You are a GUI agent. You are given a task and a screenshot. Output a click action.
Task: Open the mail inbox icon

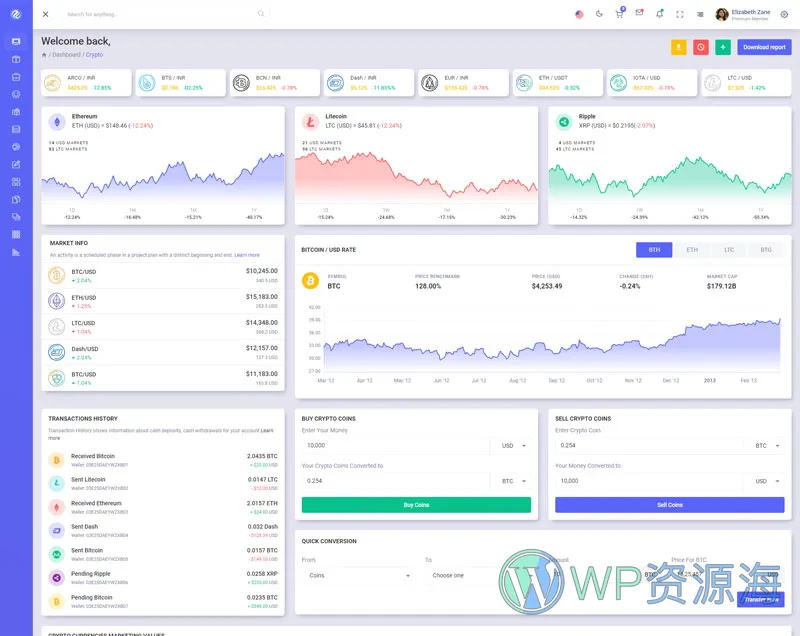click(x=639, y=14)
